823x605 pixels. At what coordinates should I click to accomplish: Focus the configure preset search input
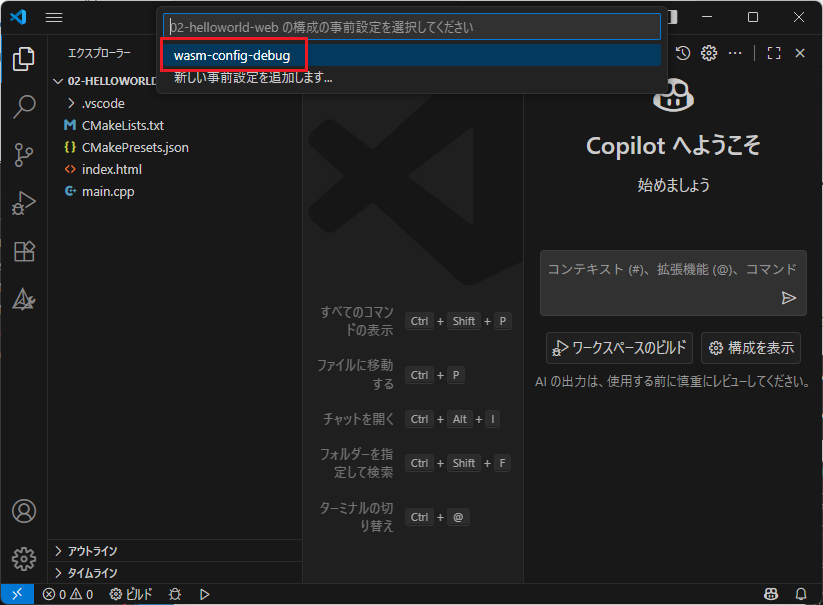point(412,27)
